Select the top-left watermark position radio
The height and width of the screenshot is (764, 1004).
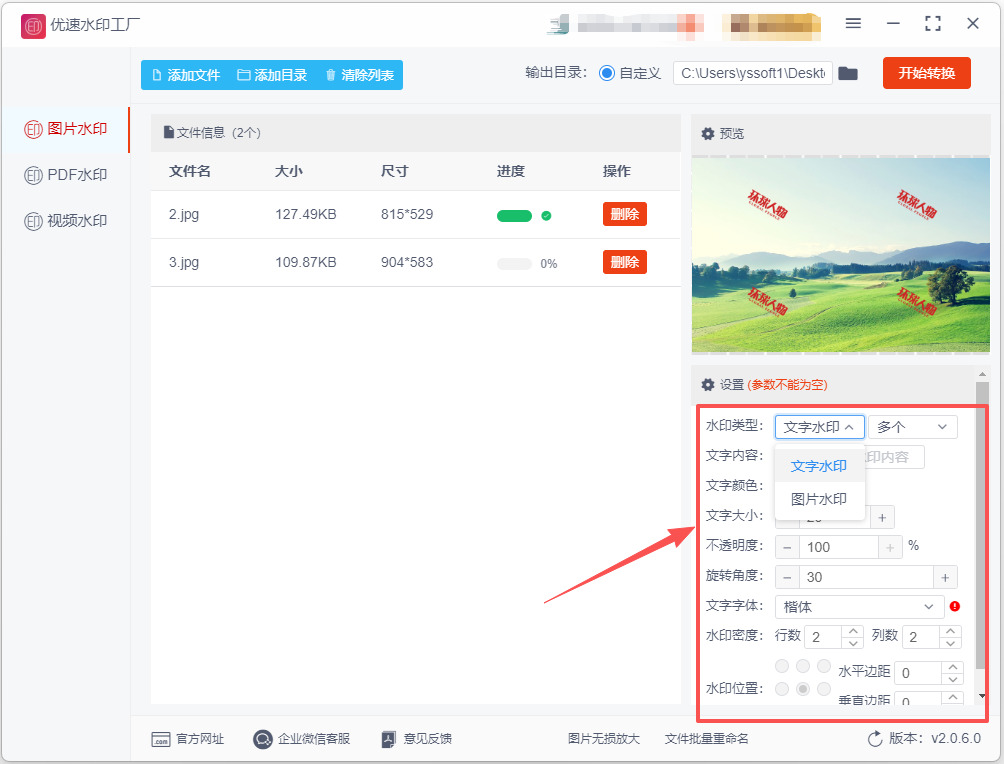coord(782,666)
